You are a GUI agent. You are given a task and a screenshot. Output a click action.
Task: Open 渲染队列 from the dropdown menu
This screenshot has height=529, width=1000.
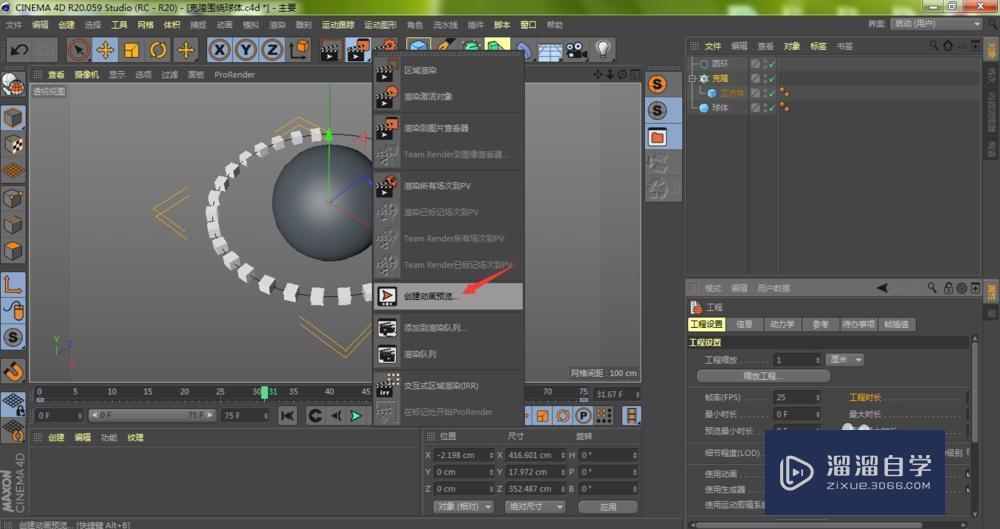[448, 354]
